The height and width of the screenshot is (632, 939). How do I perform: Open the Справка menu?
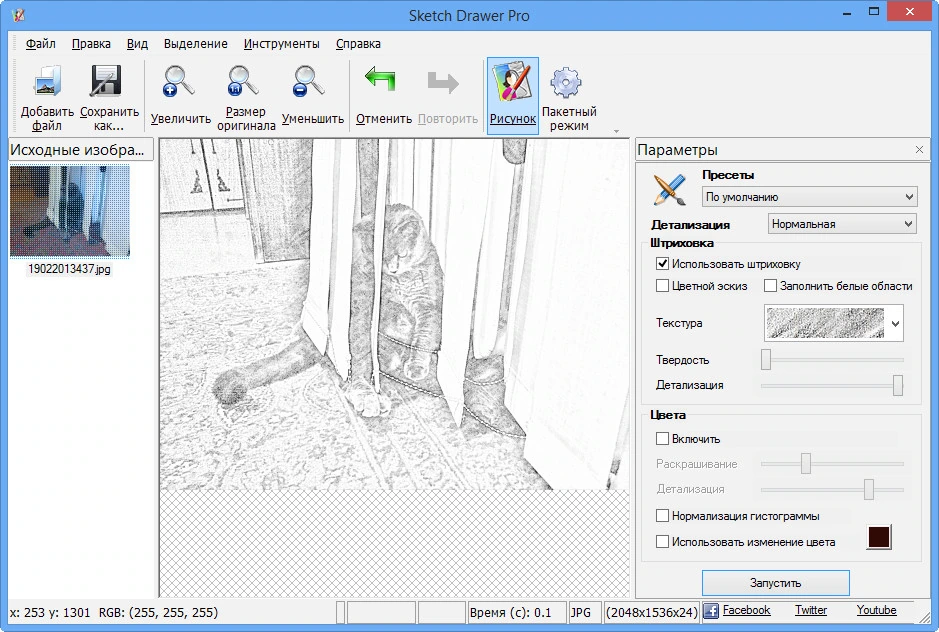(358, 44)
